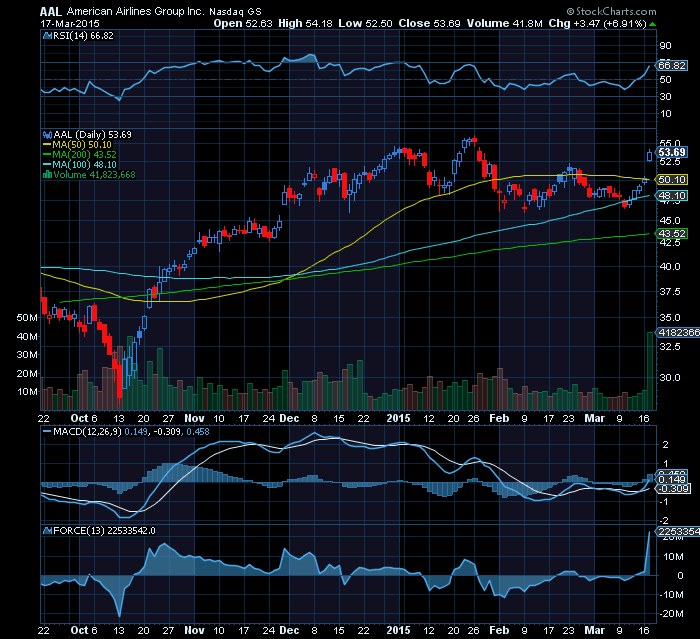Screen dimensions: 700x639
Task: Click the cyan MA(100) color line swatch
Action: click(47, 165)
